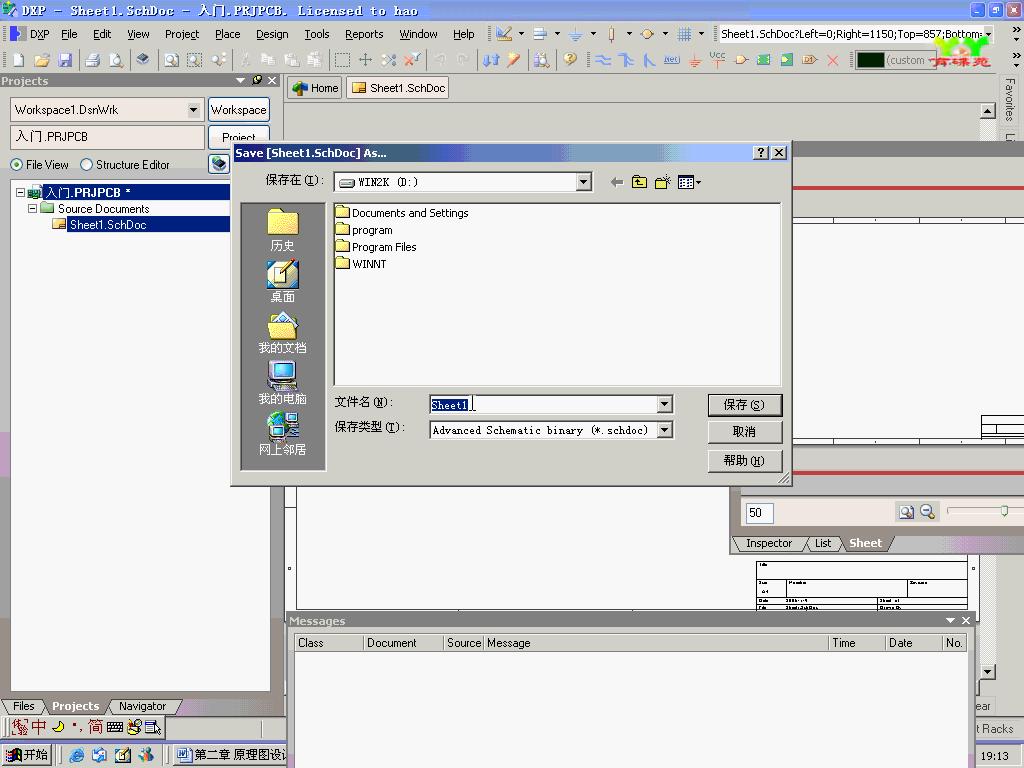Open Desktop shortcut in save dialog
Viewport: 1024px width, 768px height.
pos(282,281)
